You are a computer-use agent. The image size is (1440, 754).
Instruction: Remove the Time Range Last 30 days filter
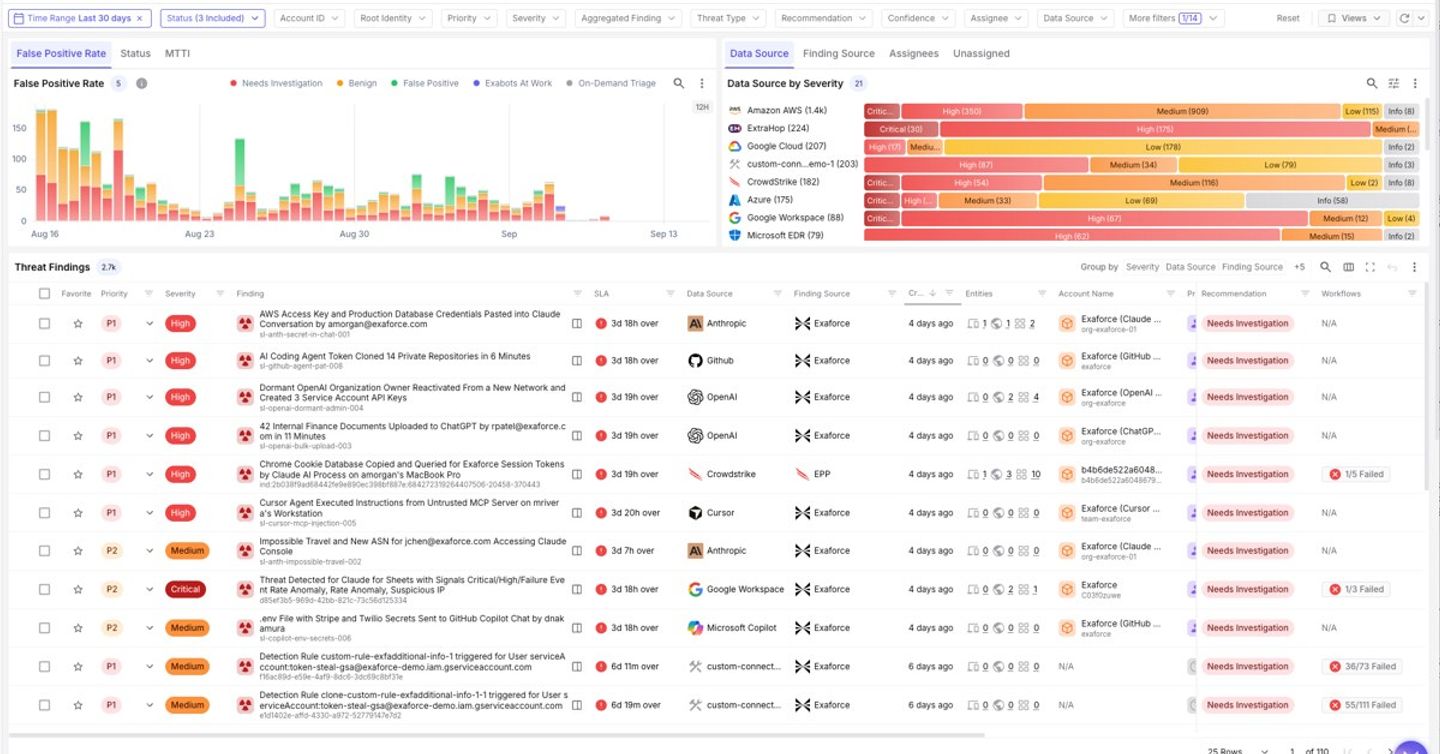pyautogui.click(x=140, y=18)
